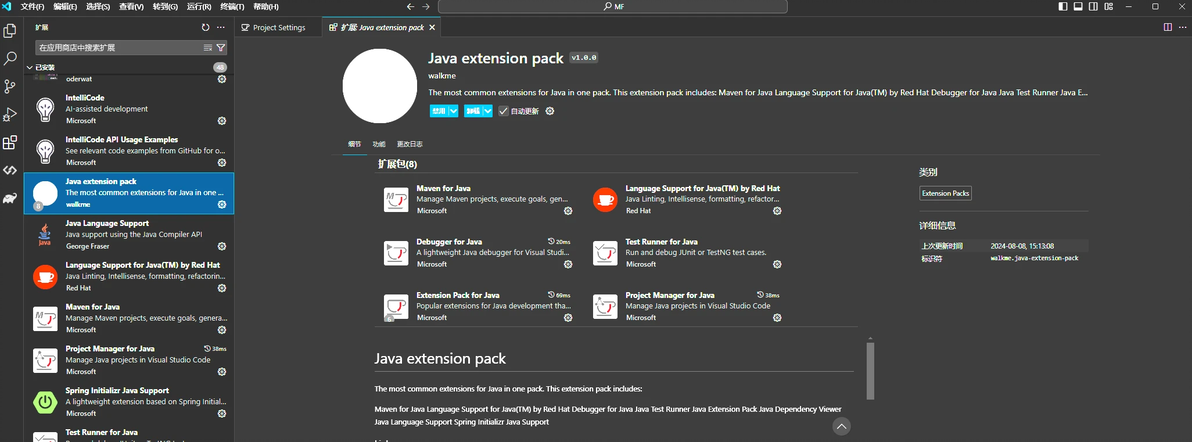
Task: Click the split editor right icon
Action: pos(1167,28)
